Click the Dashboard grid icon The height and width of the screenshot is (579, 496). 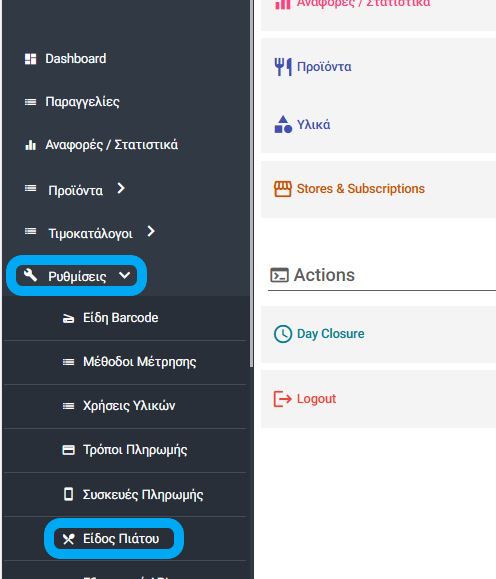[x=30, y=59]
